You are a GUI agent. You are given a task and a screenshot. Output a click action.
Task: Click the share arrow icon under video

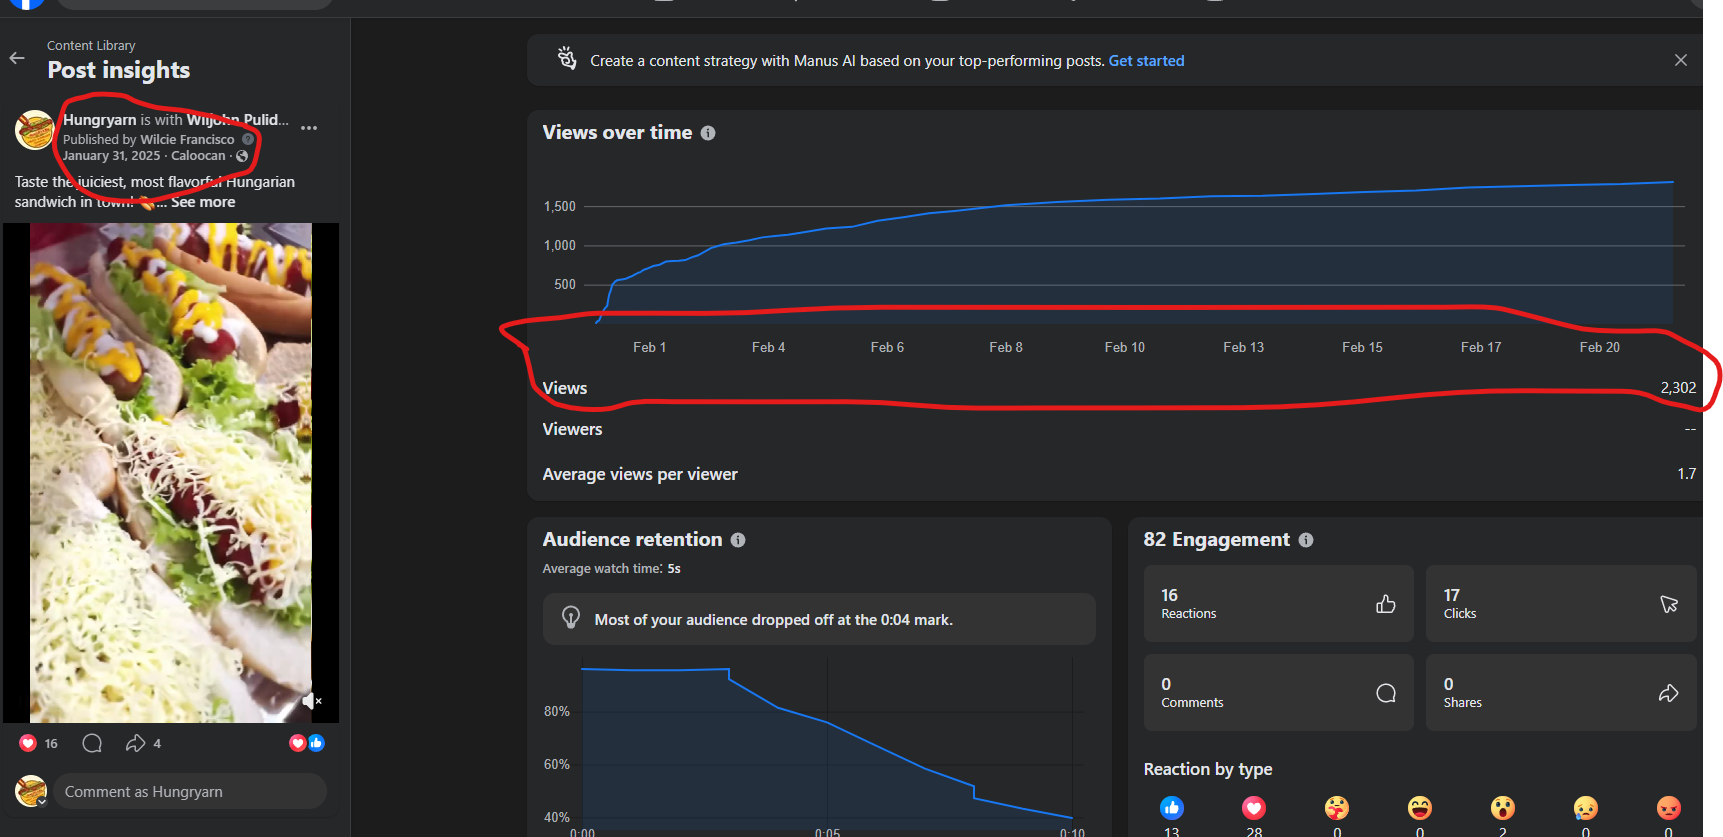coord(135,743)
